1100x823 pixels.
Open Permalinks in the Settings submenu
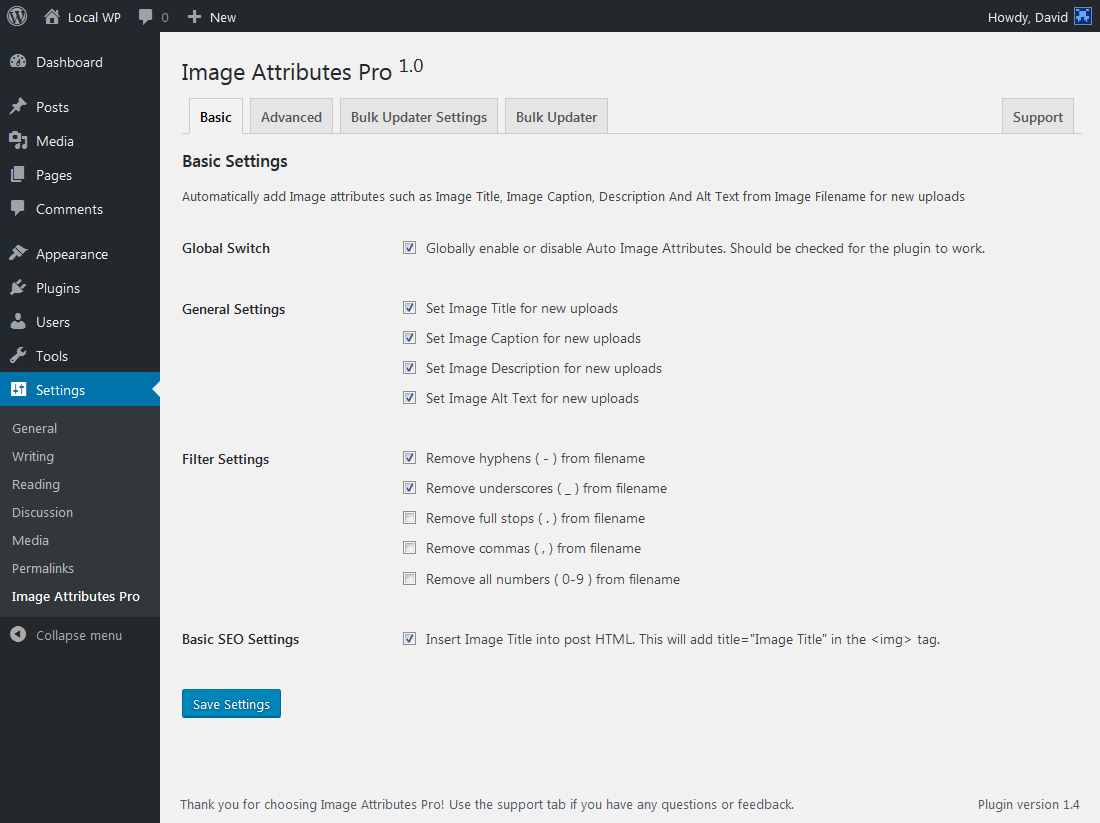[43, 568]
